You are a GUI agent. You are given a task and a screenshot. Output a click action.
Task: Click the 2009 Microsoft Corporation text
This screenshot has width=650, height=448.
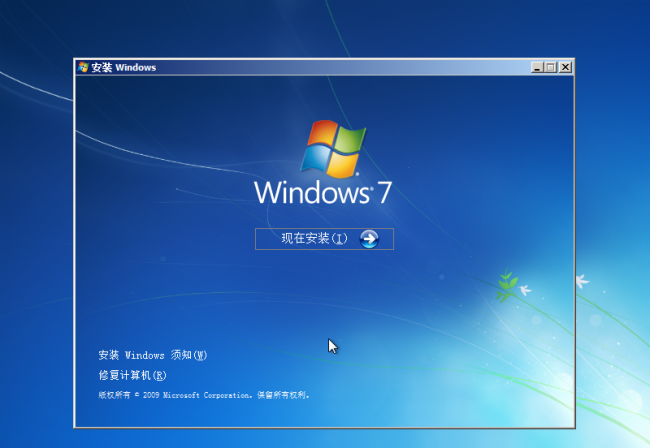tap(197, 395)
